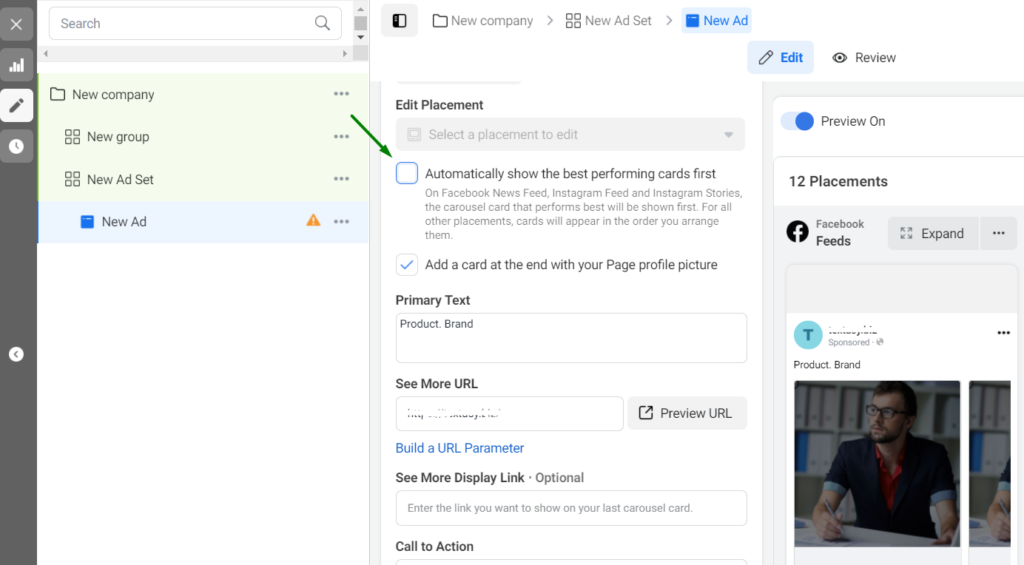The width and height of the screenshot is (1024, 565).
Task: Open the three-dot menu for New Ad Set
Action: [x=341, y=180]
